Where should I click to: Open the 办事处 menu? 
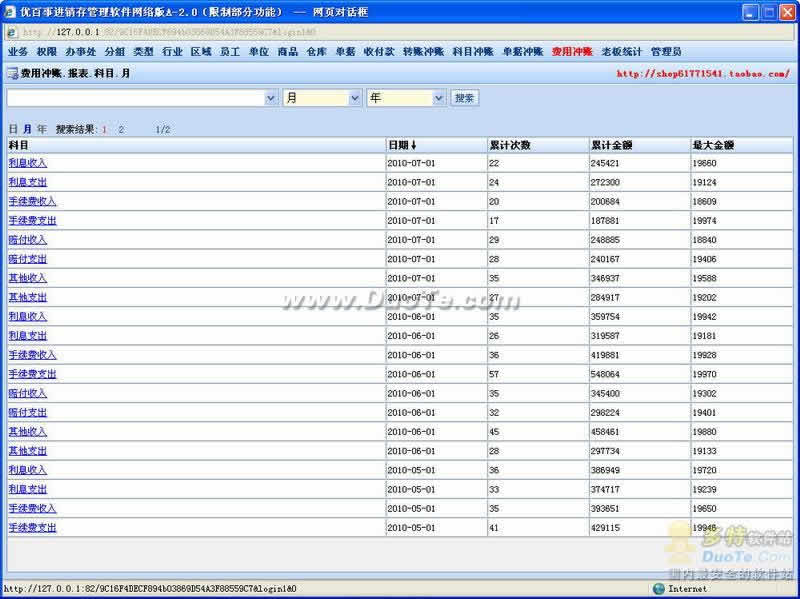(x=81, y=52)
